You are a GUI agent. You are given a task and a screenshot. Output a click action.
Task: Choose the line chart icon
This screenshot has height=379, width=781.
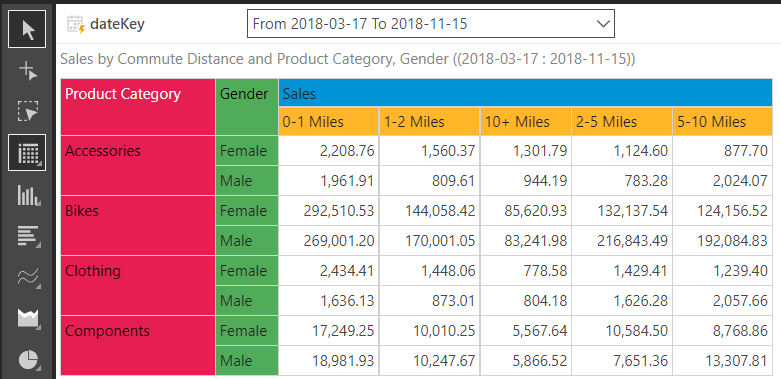click(28, 277)
